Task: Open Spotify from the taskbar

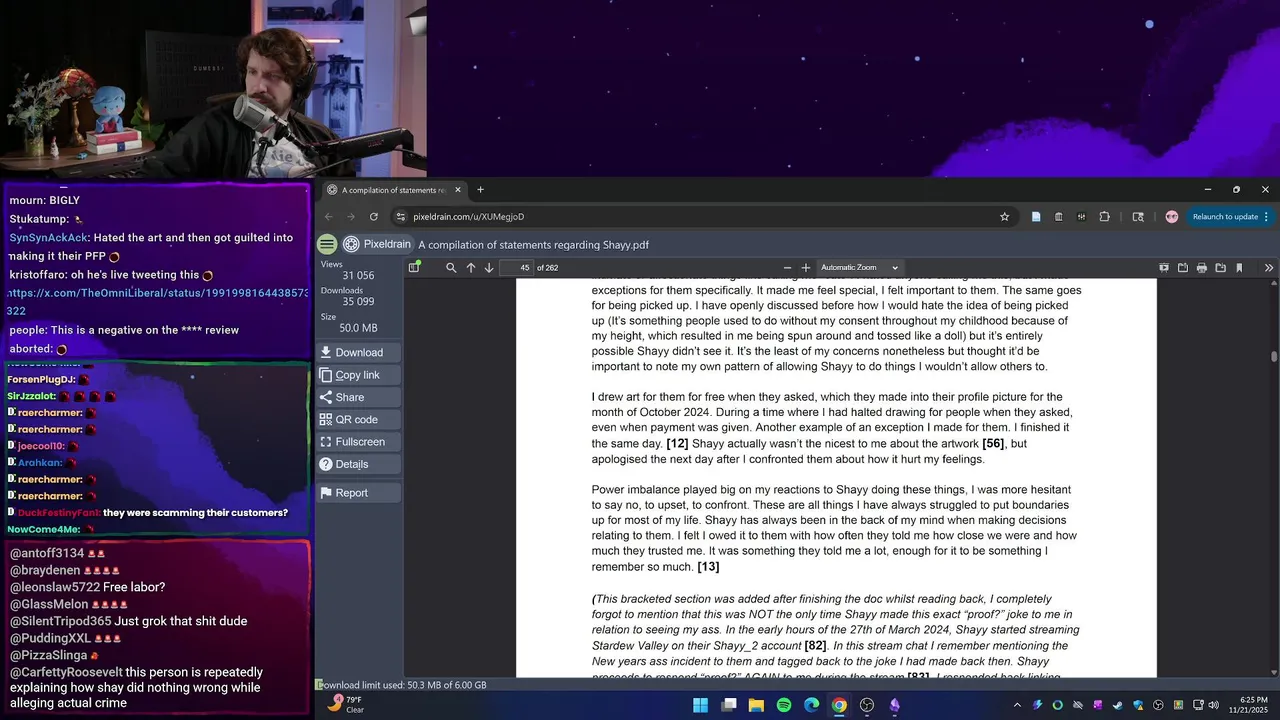Action: tap(784, 705)
